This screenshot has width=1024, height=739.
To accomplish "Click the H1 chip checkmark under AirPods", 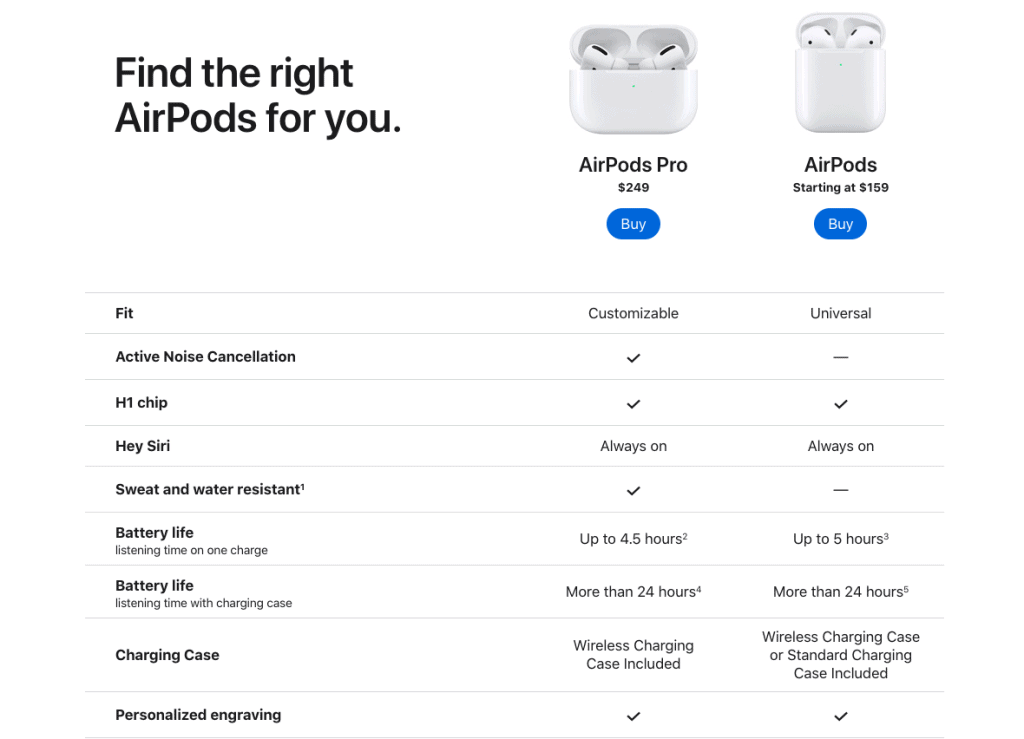I will pyautogui.click(x=840, y=404).
